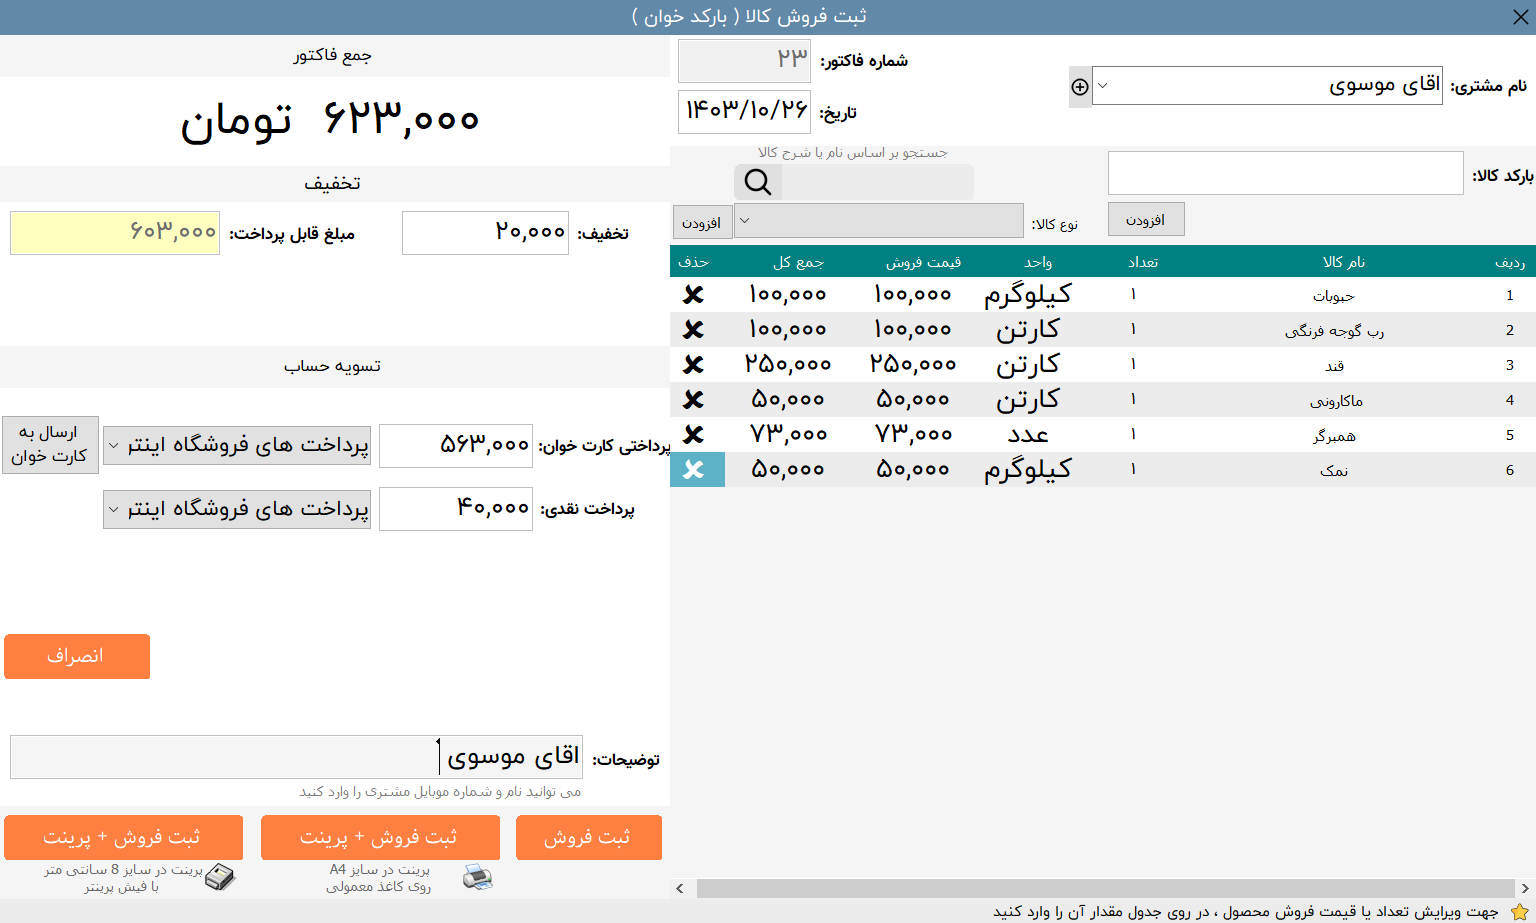The image size is (1536, 923).
Task: Click the add new customer plus icon
Action: [x=1080, y=88]
